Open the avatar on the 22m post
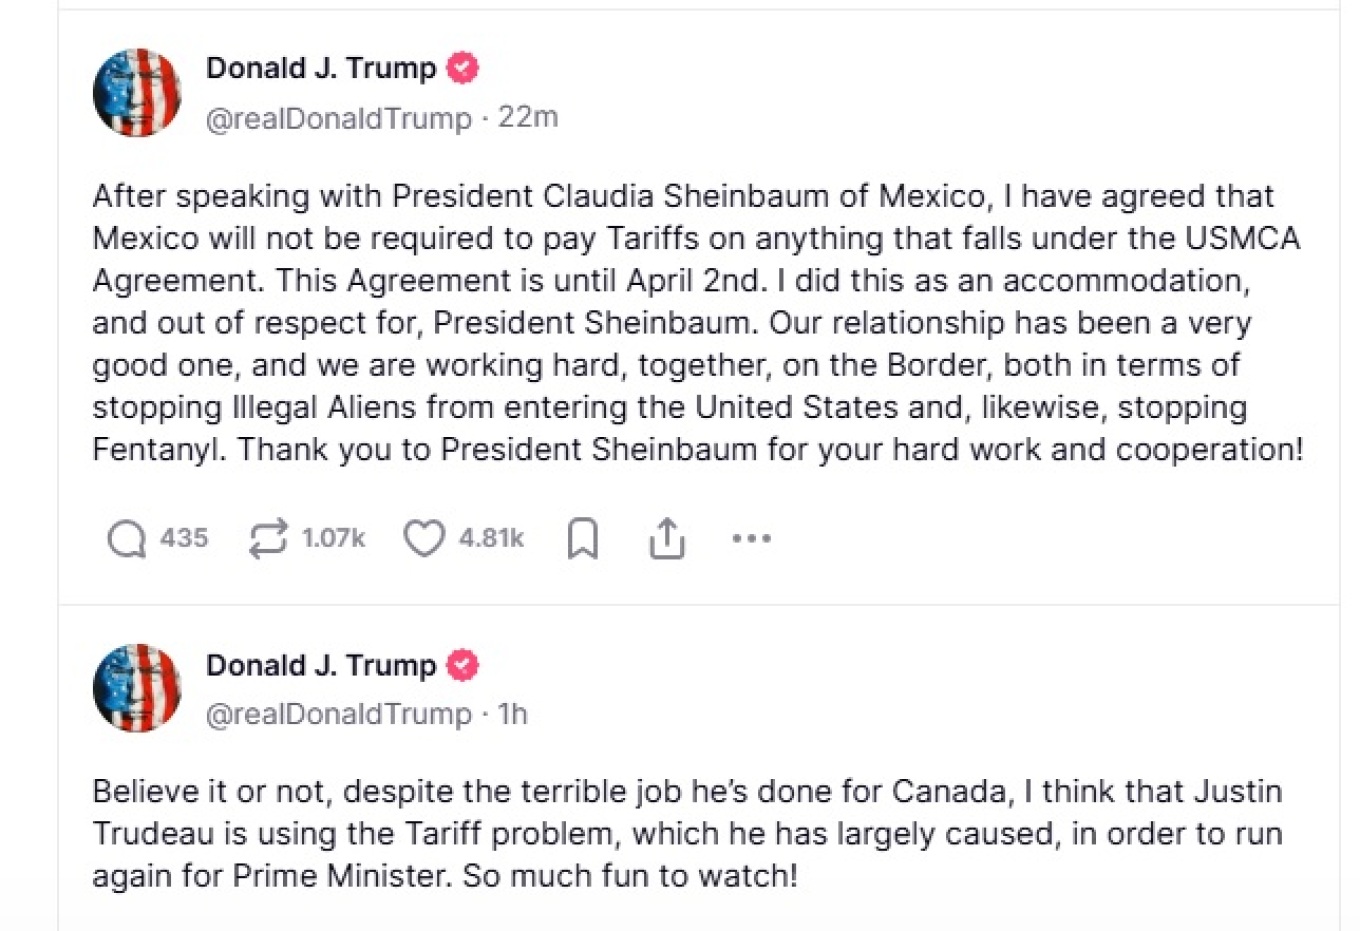The width and height of the screenshot is (1360, 931). tap(137, 92)
